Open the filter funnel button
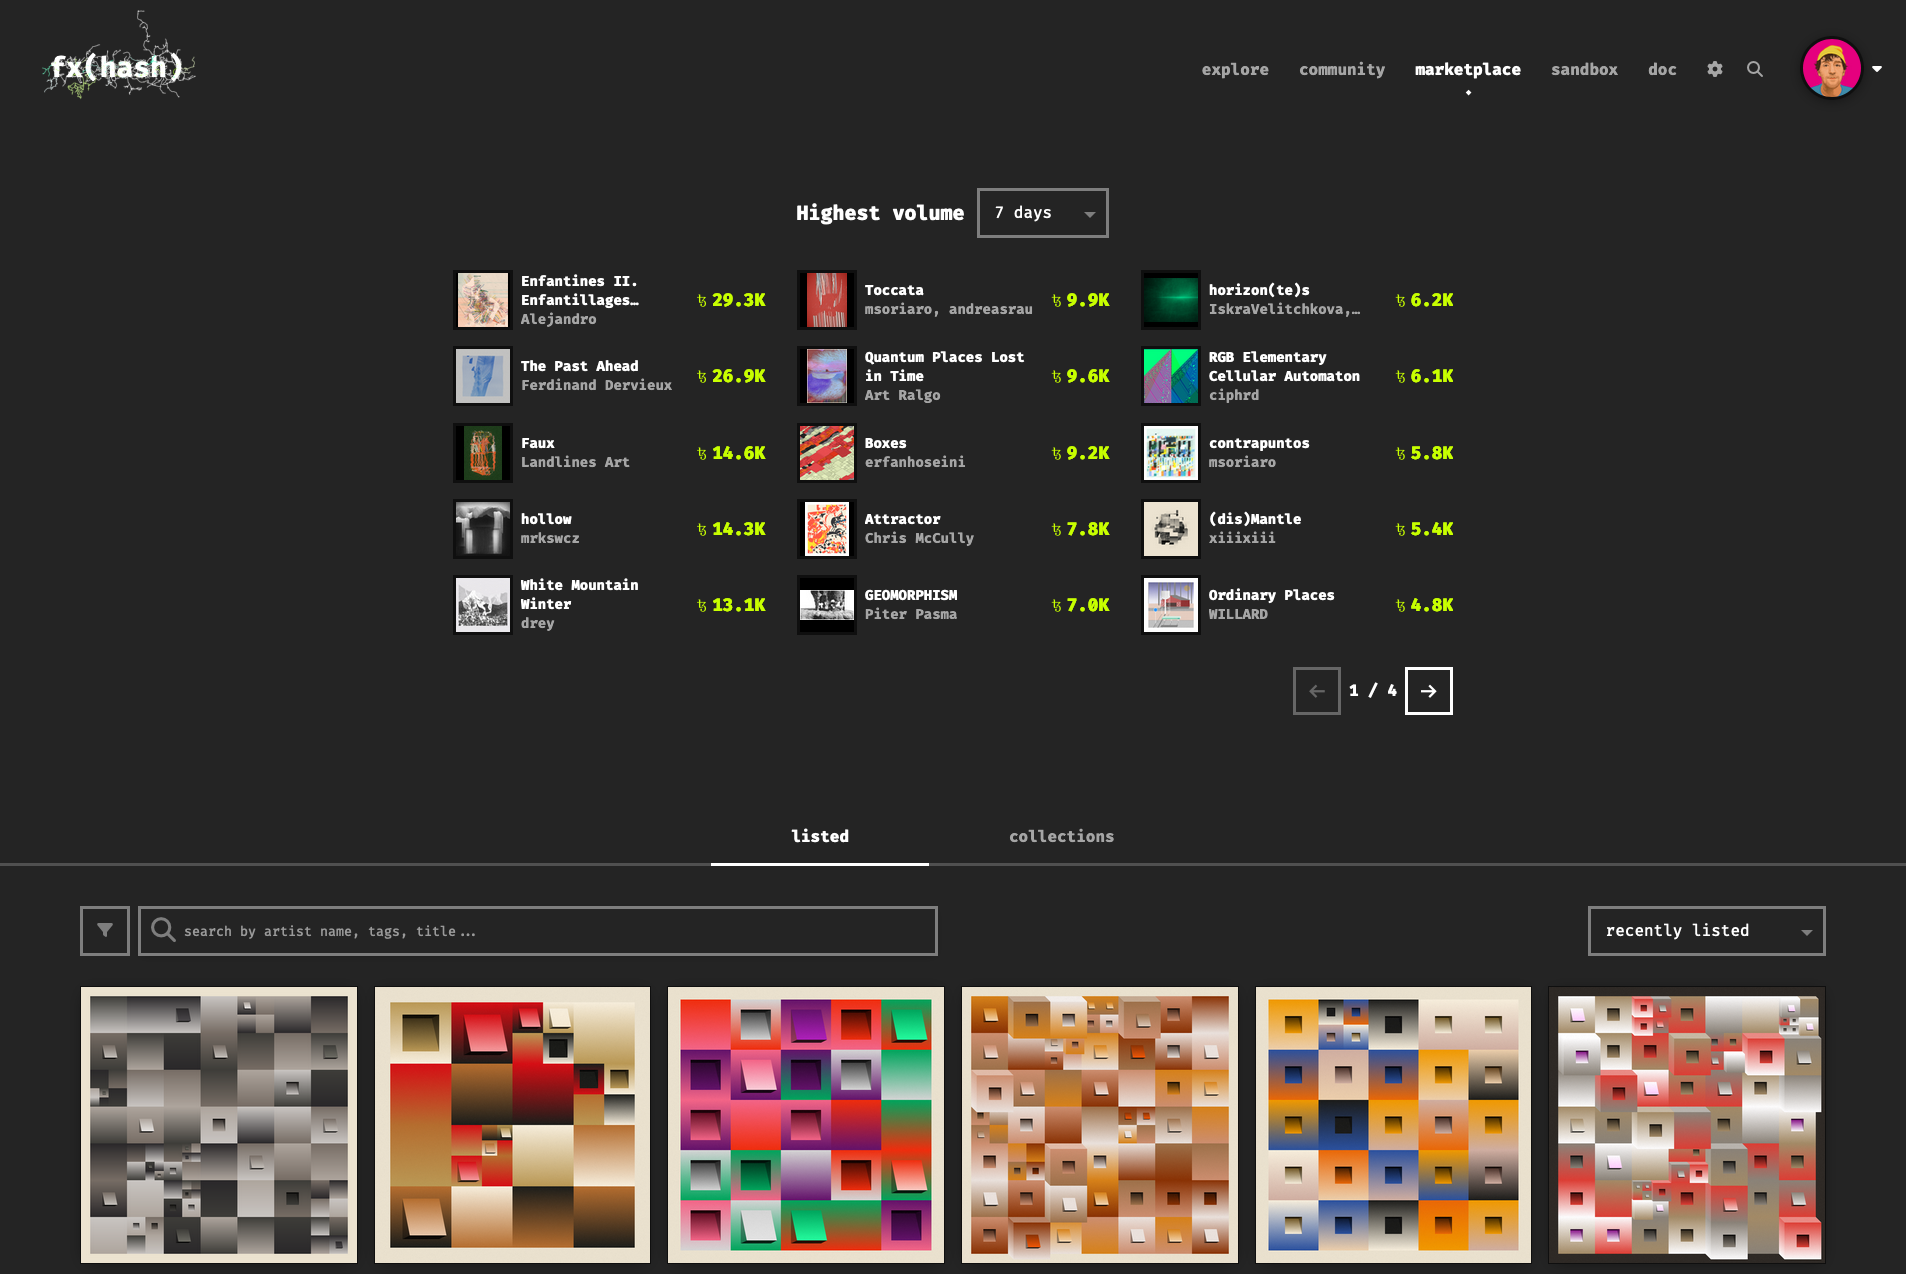The width and height of the screenshot is (1906, 1274). click(x=105, y=931)
